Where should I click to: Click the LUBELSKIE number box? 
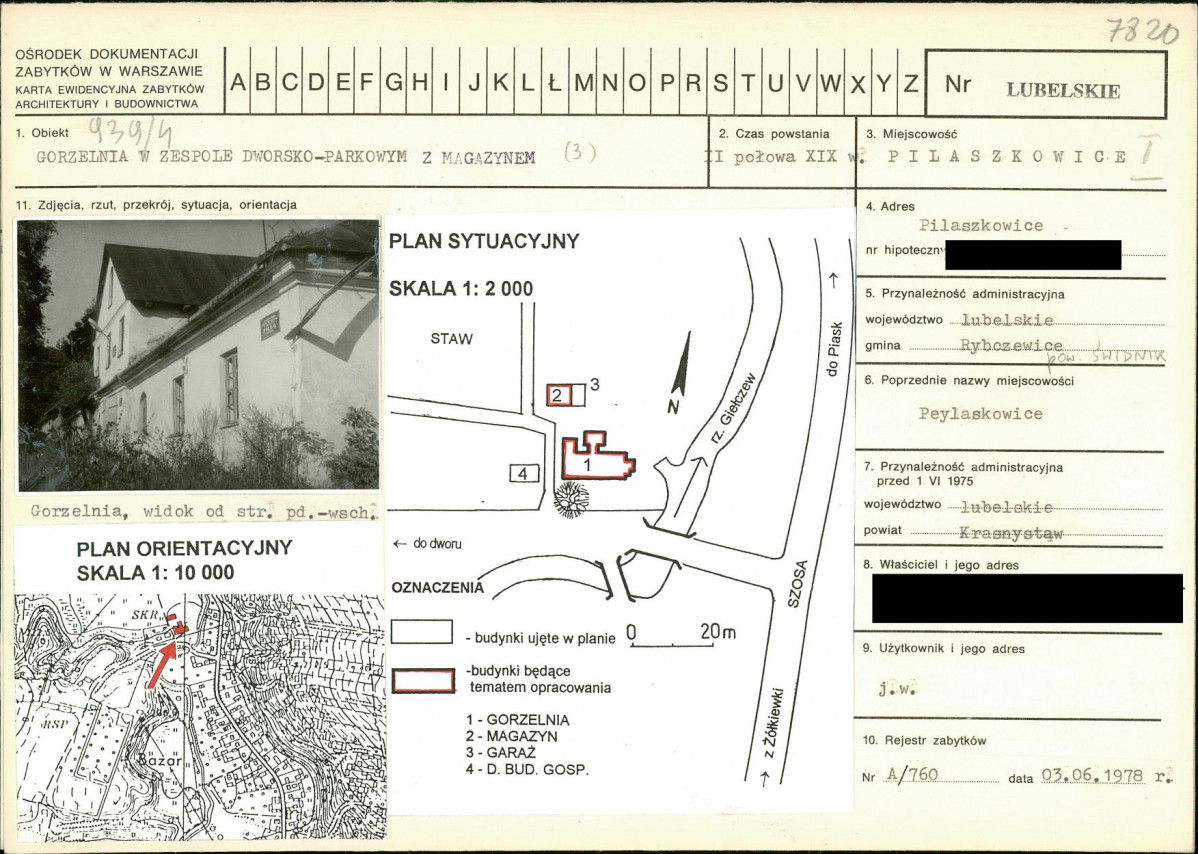1046,84
